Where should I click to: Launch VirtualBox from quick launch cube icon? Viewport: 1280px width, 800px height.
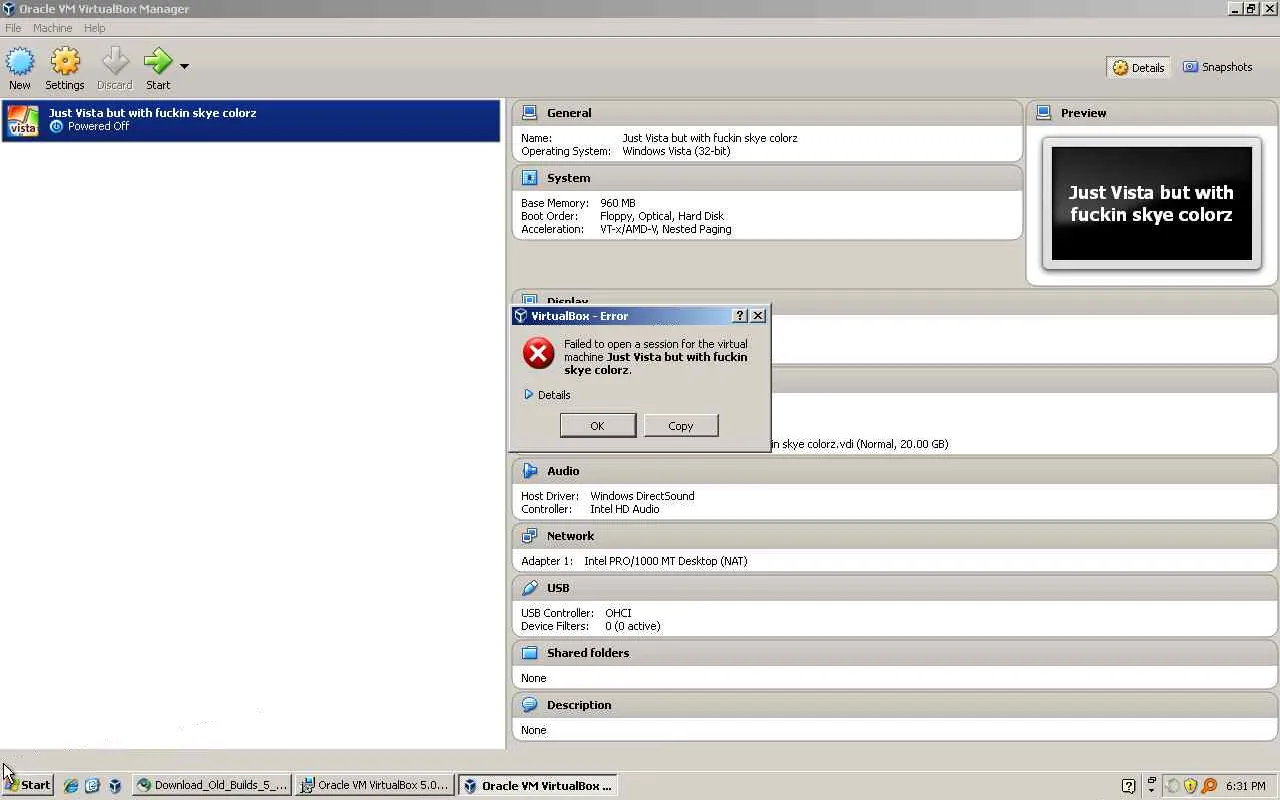click(x=115, y=786)
